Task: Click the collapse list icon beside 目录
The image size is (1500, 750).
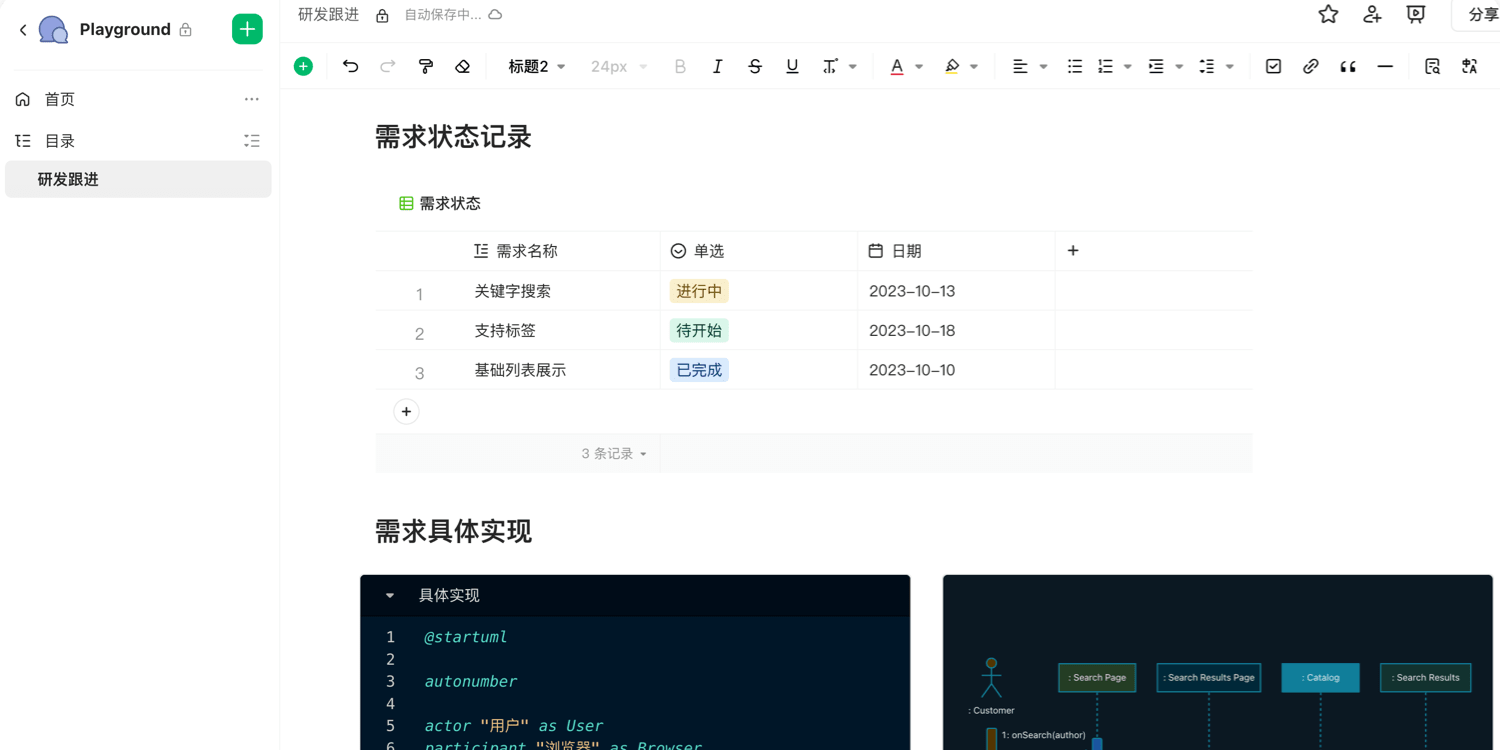Action: 252,141
